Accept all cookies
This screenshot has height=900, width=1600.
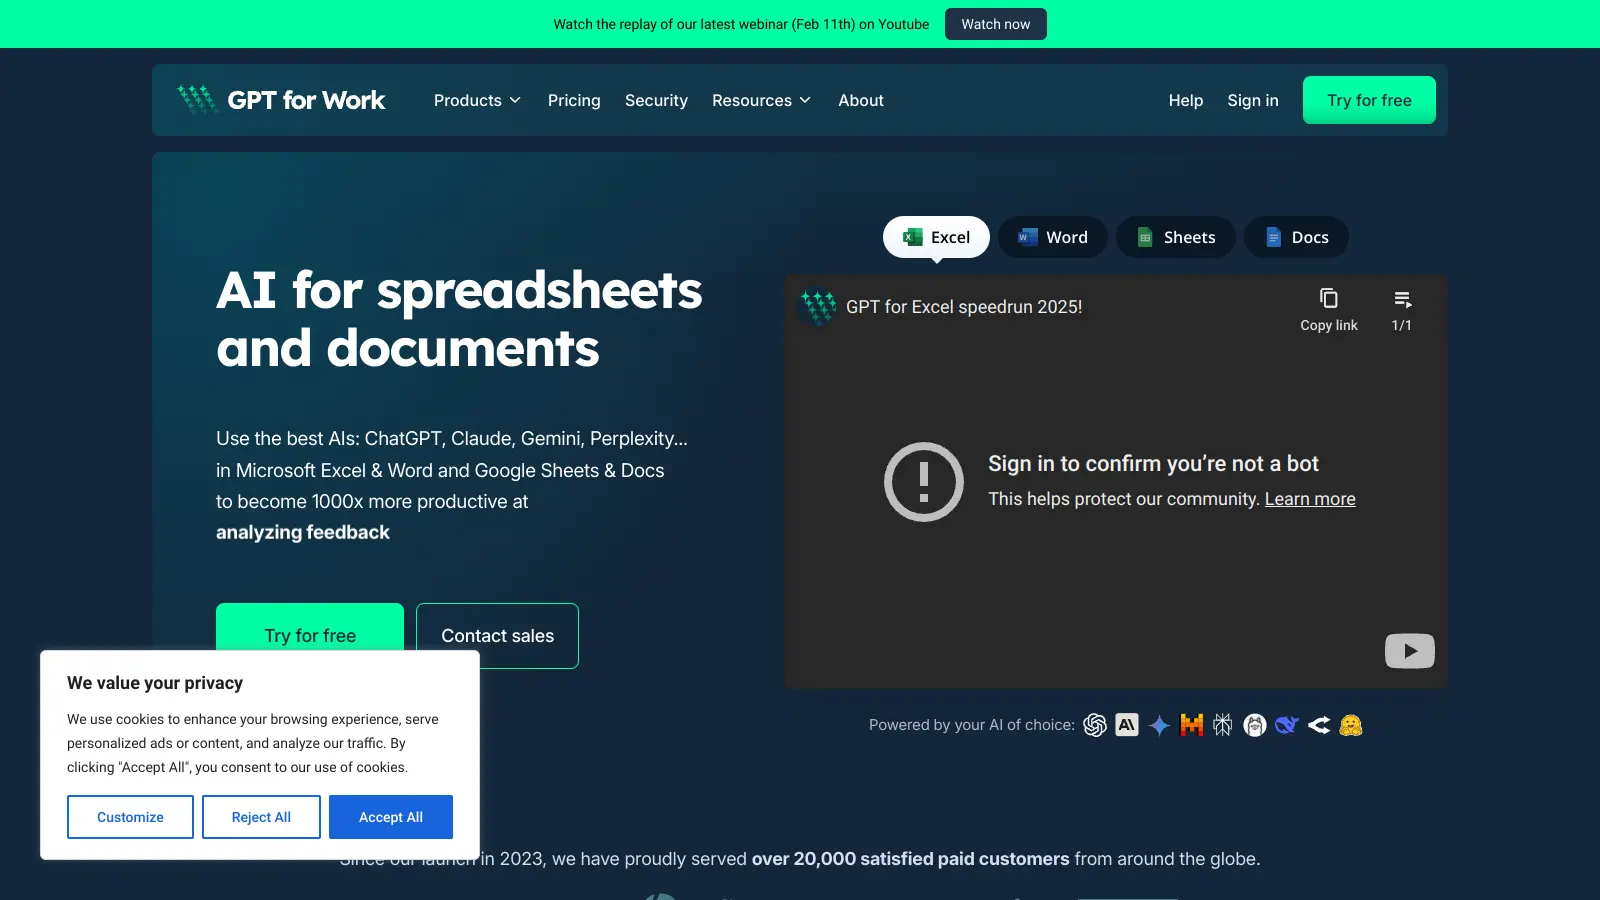tap(391, 816)
